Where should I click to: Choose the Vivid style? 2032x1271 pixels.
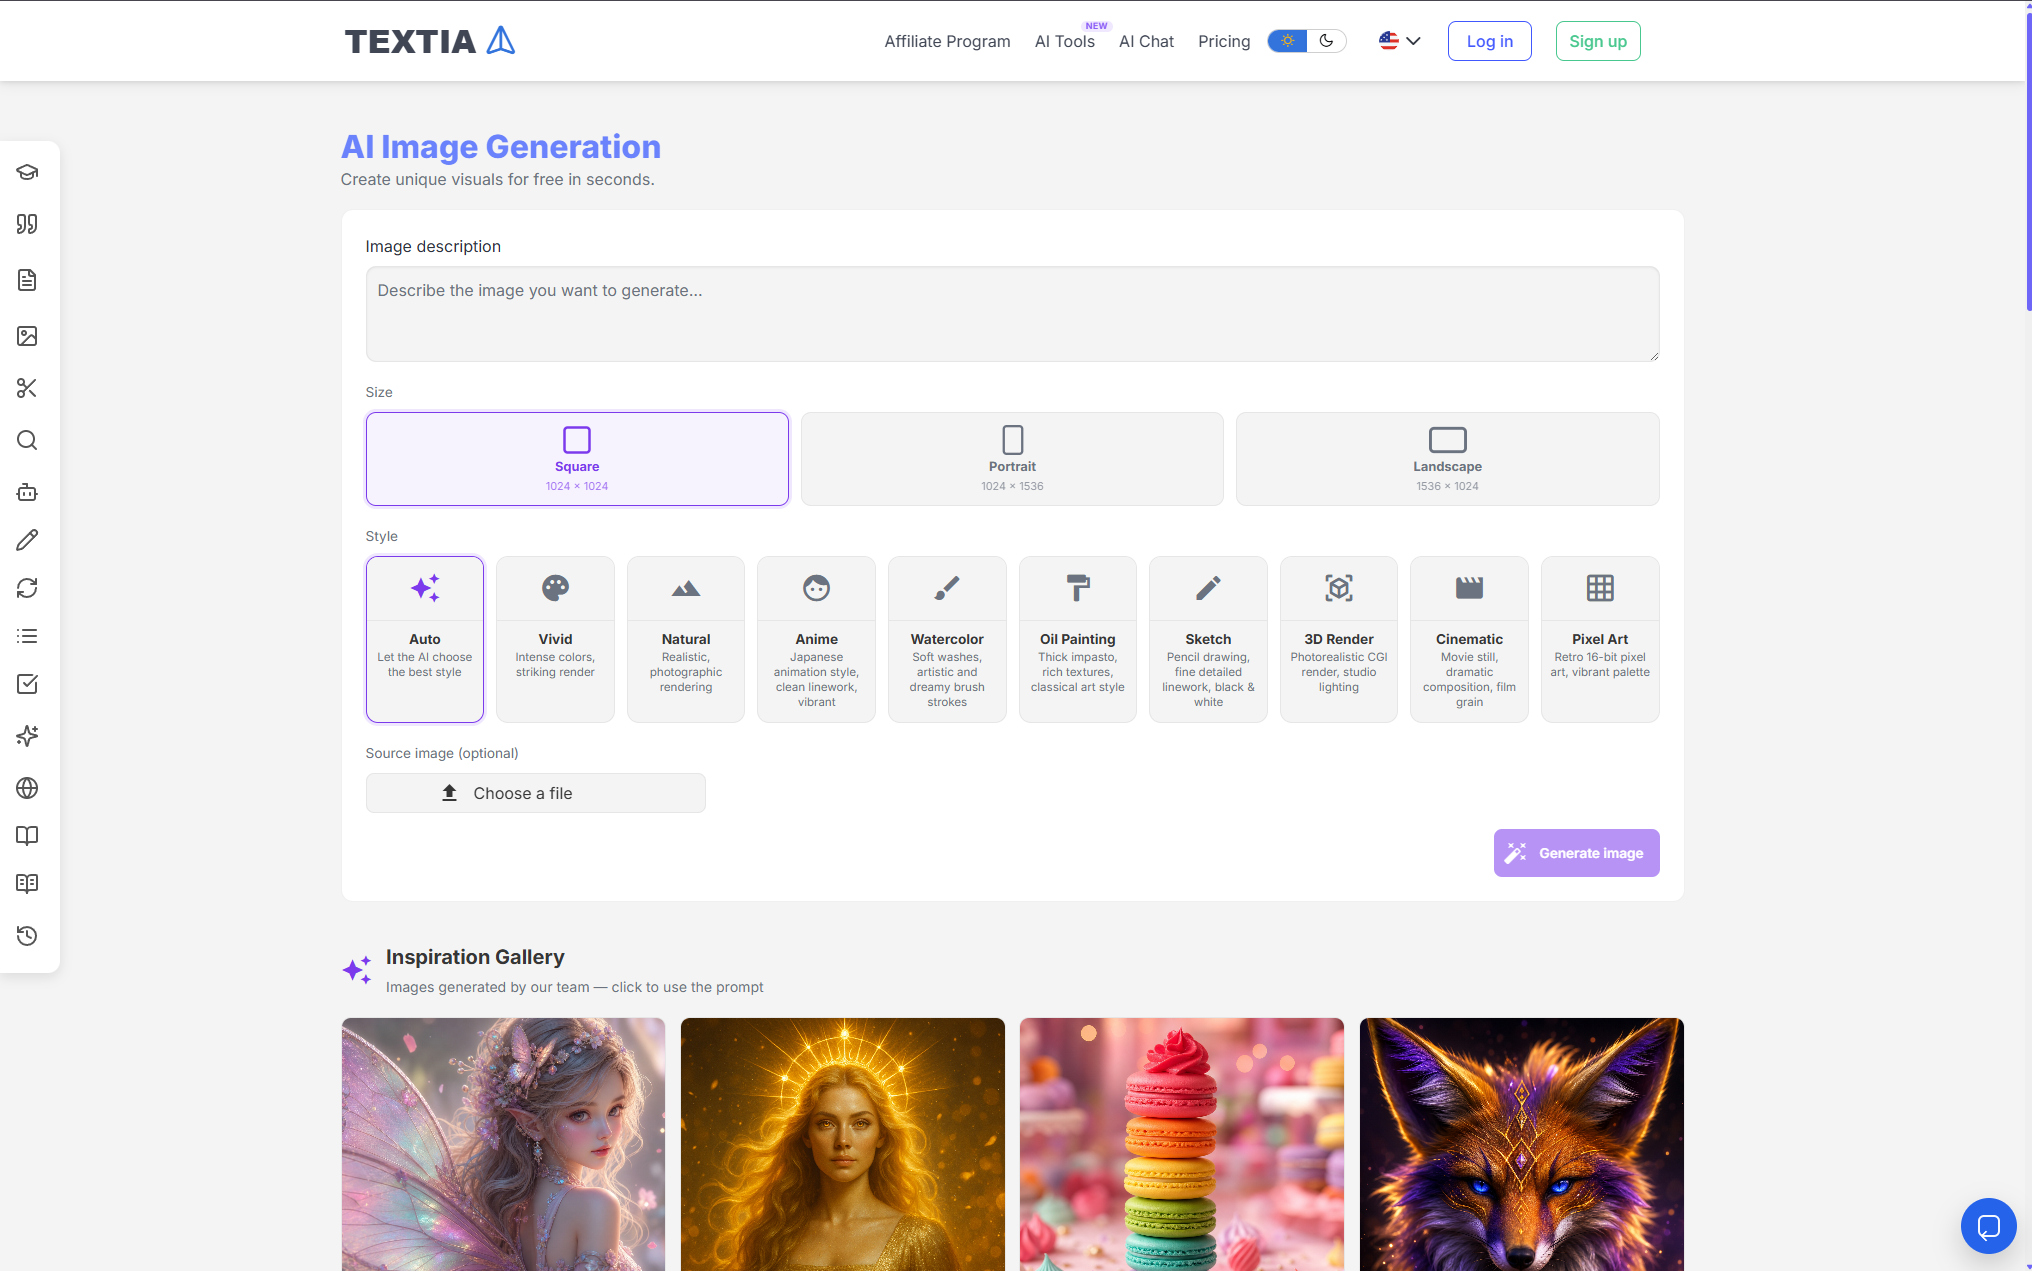[555, 639]
